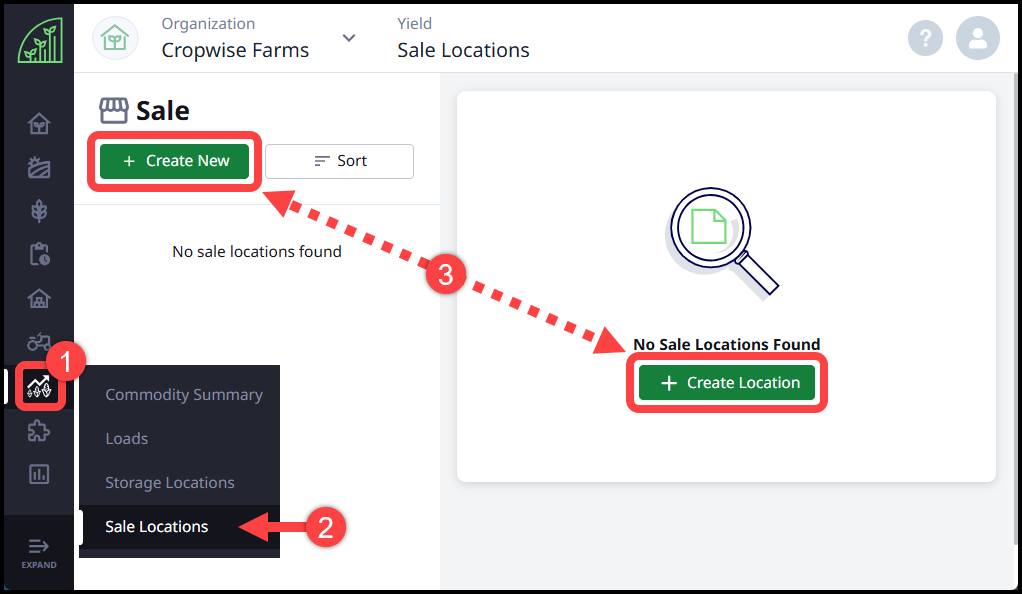Viewport: 1022px width, 594px height.
Task: Open the Cropwise logo home
Action: [40, 40]
